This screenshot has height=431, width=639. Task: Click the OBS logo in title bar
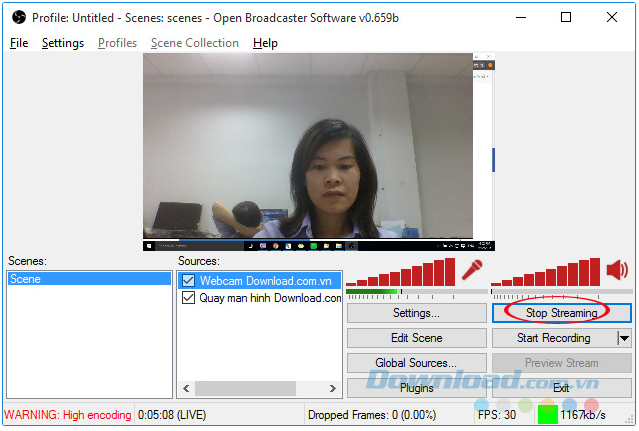[19, 18]
